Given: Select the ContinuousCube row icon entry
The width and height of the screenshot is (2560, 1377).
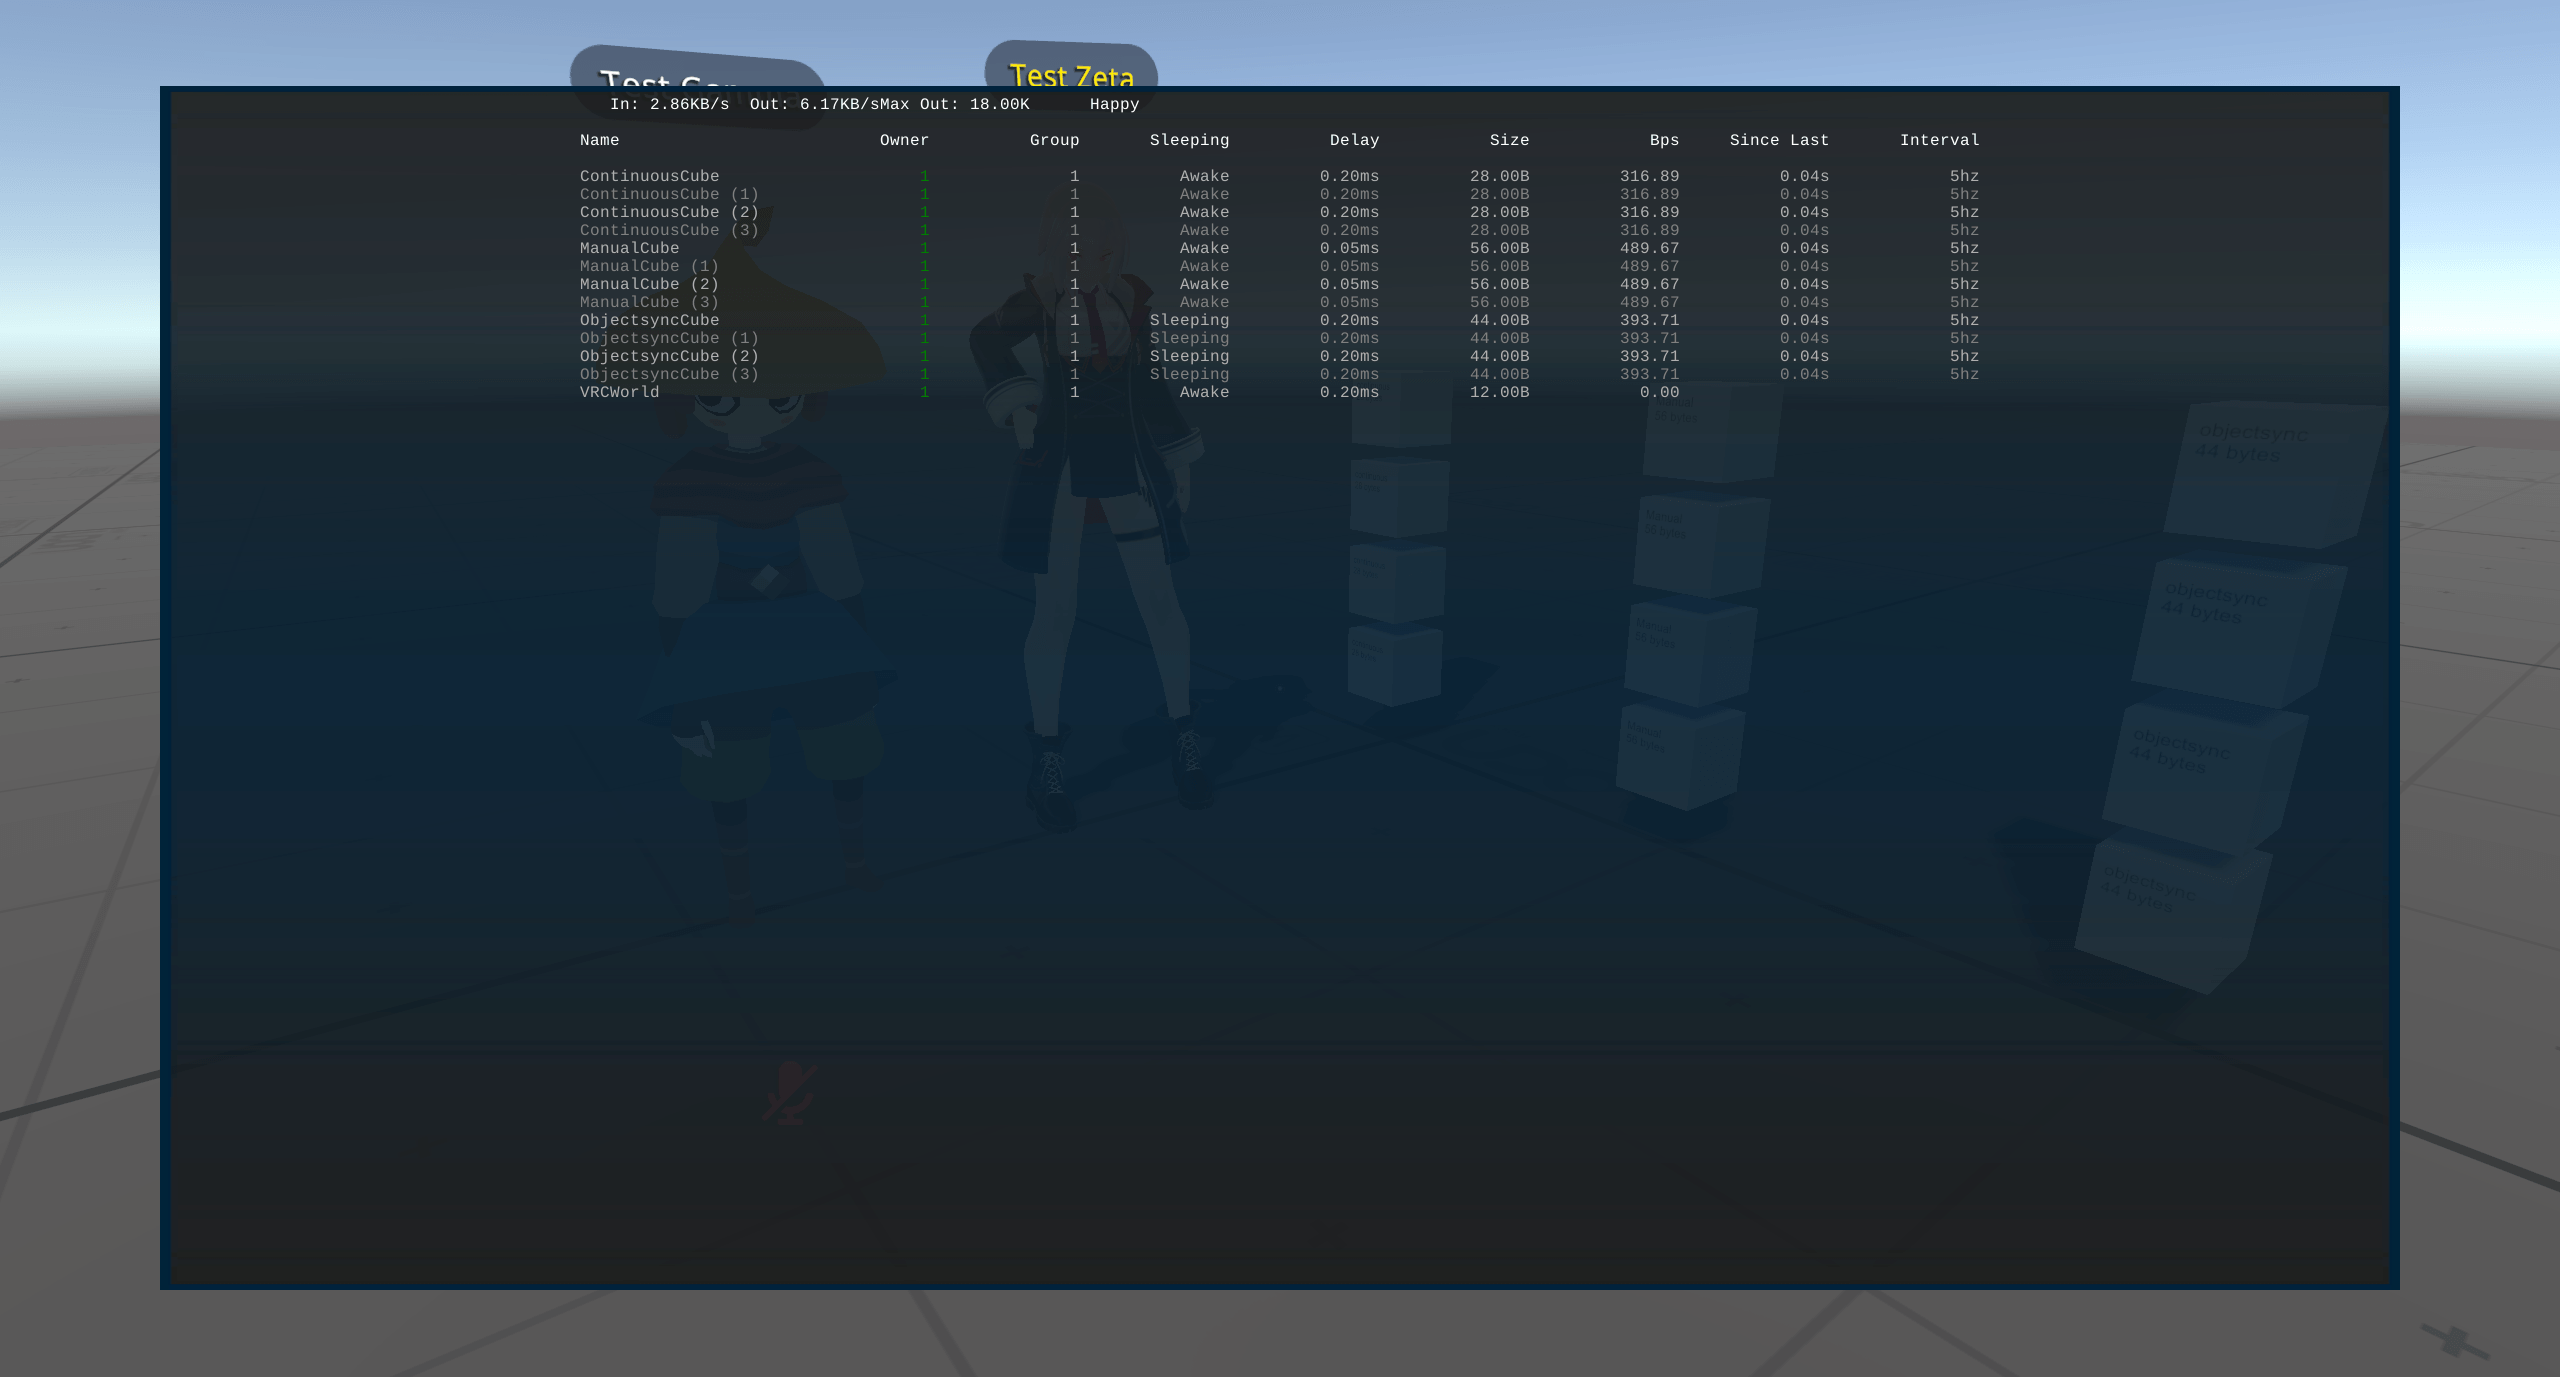Looking at the screenshot, I should click(x=649, y=176).
